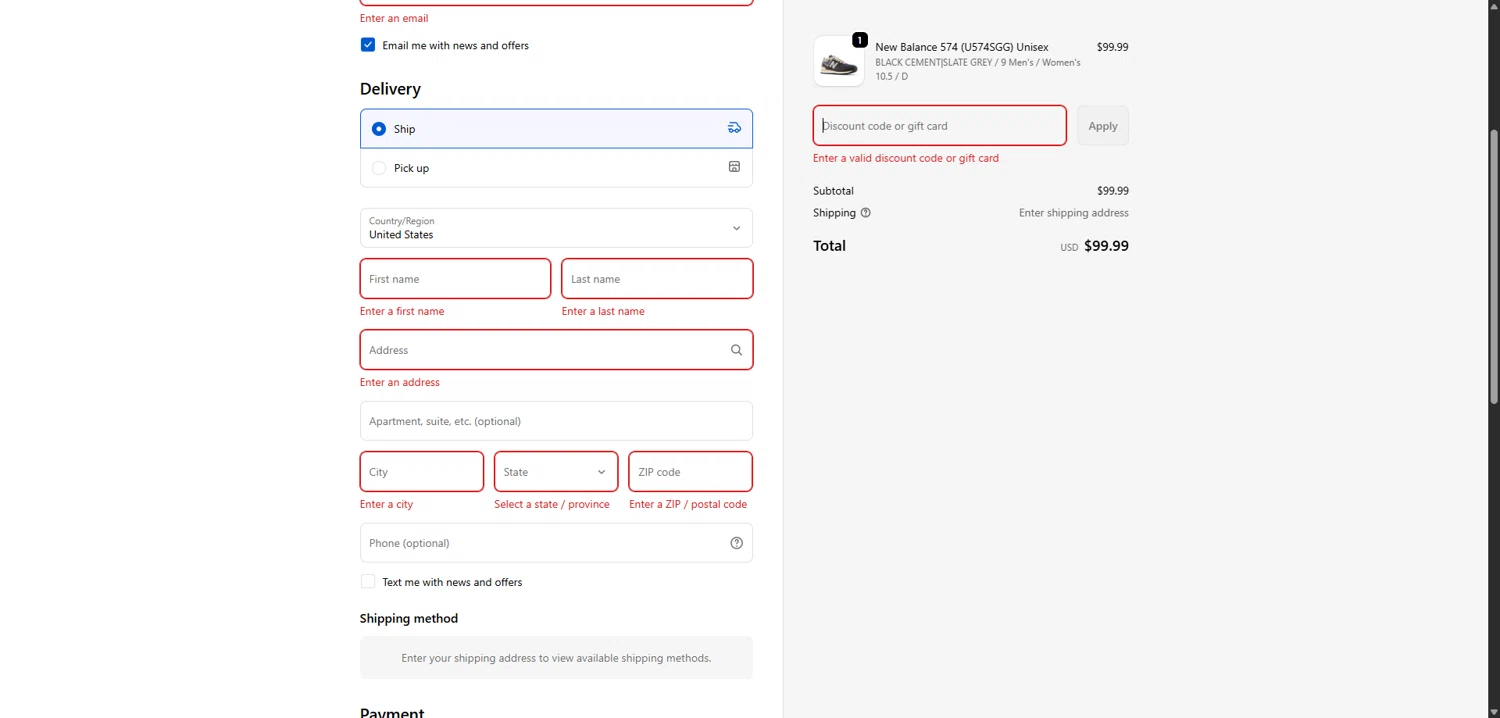Click the Apartment, suite, etc. field

(x=556, y=421)
